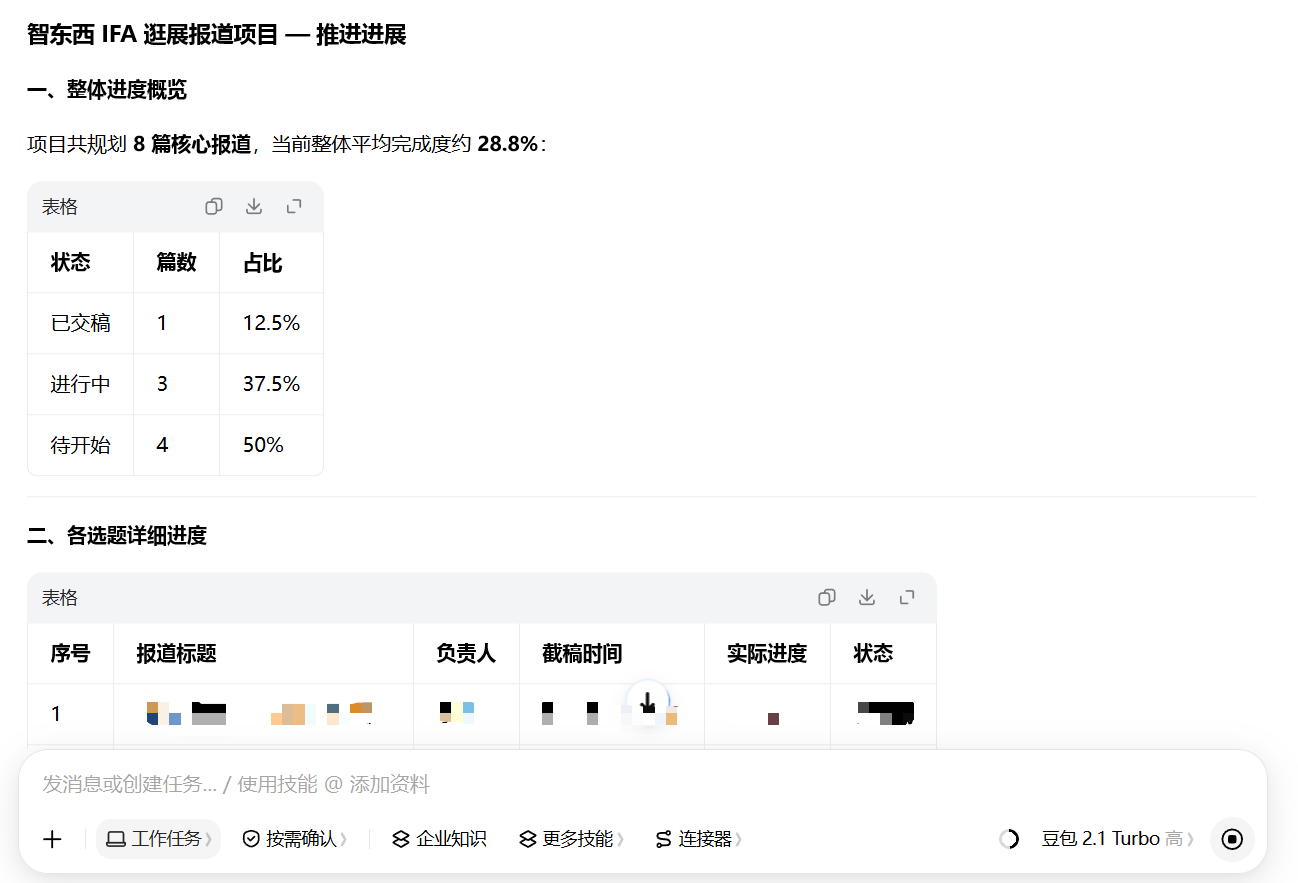Click the loading spinner icon beside model name

pyautogui.click(x=1010, y=839)
